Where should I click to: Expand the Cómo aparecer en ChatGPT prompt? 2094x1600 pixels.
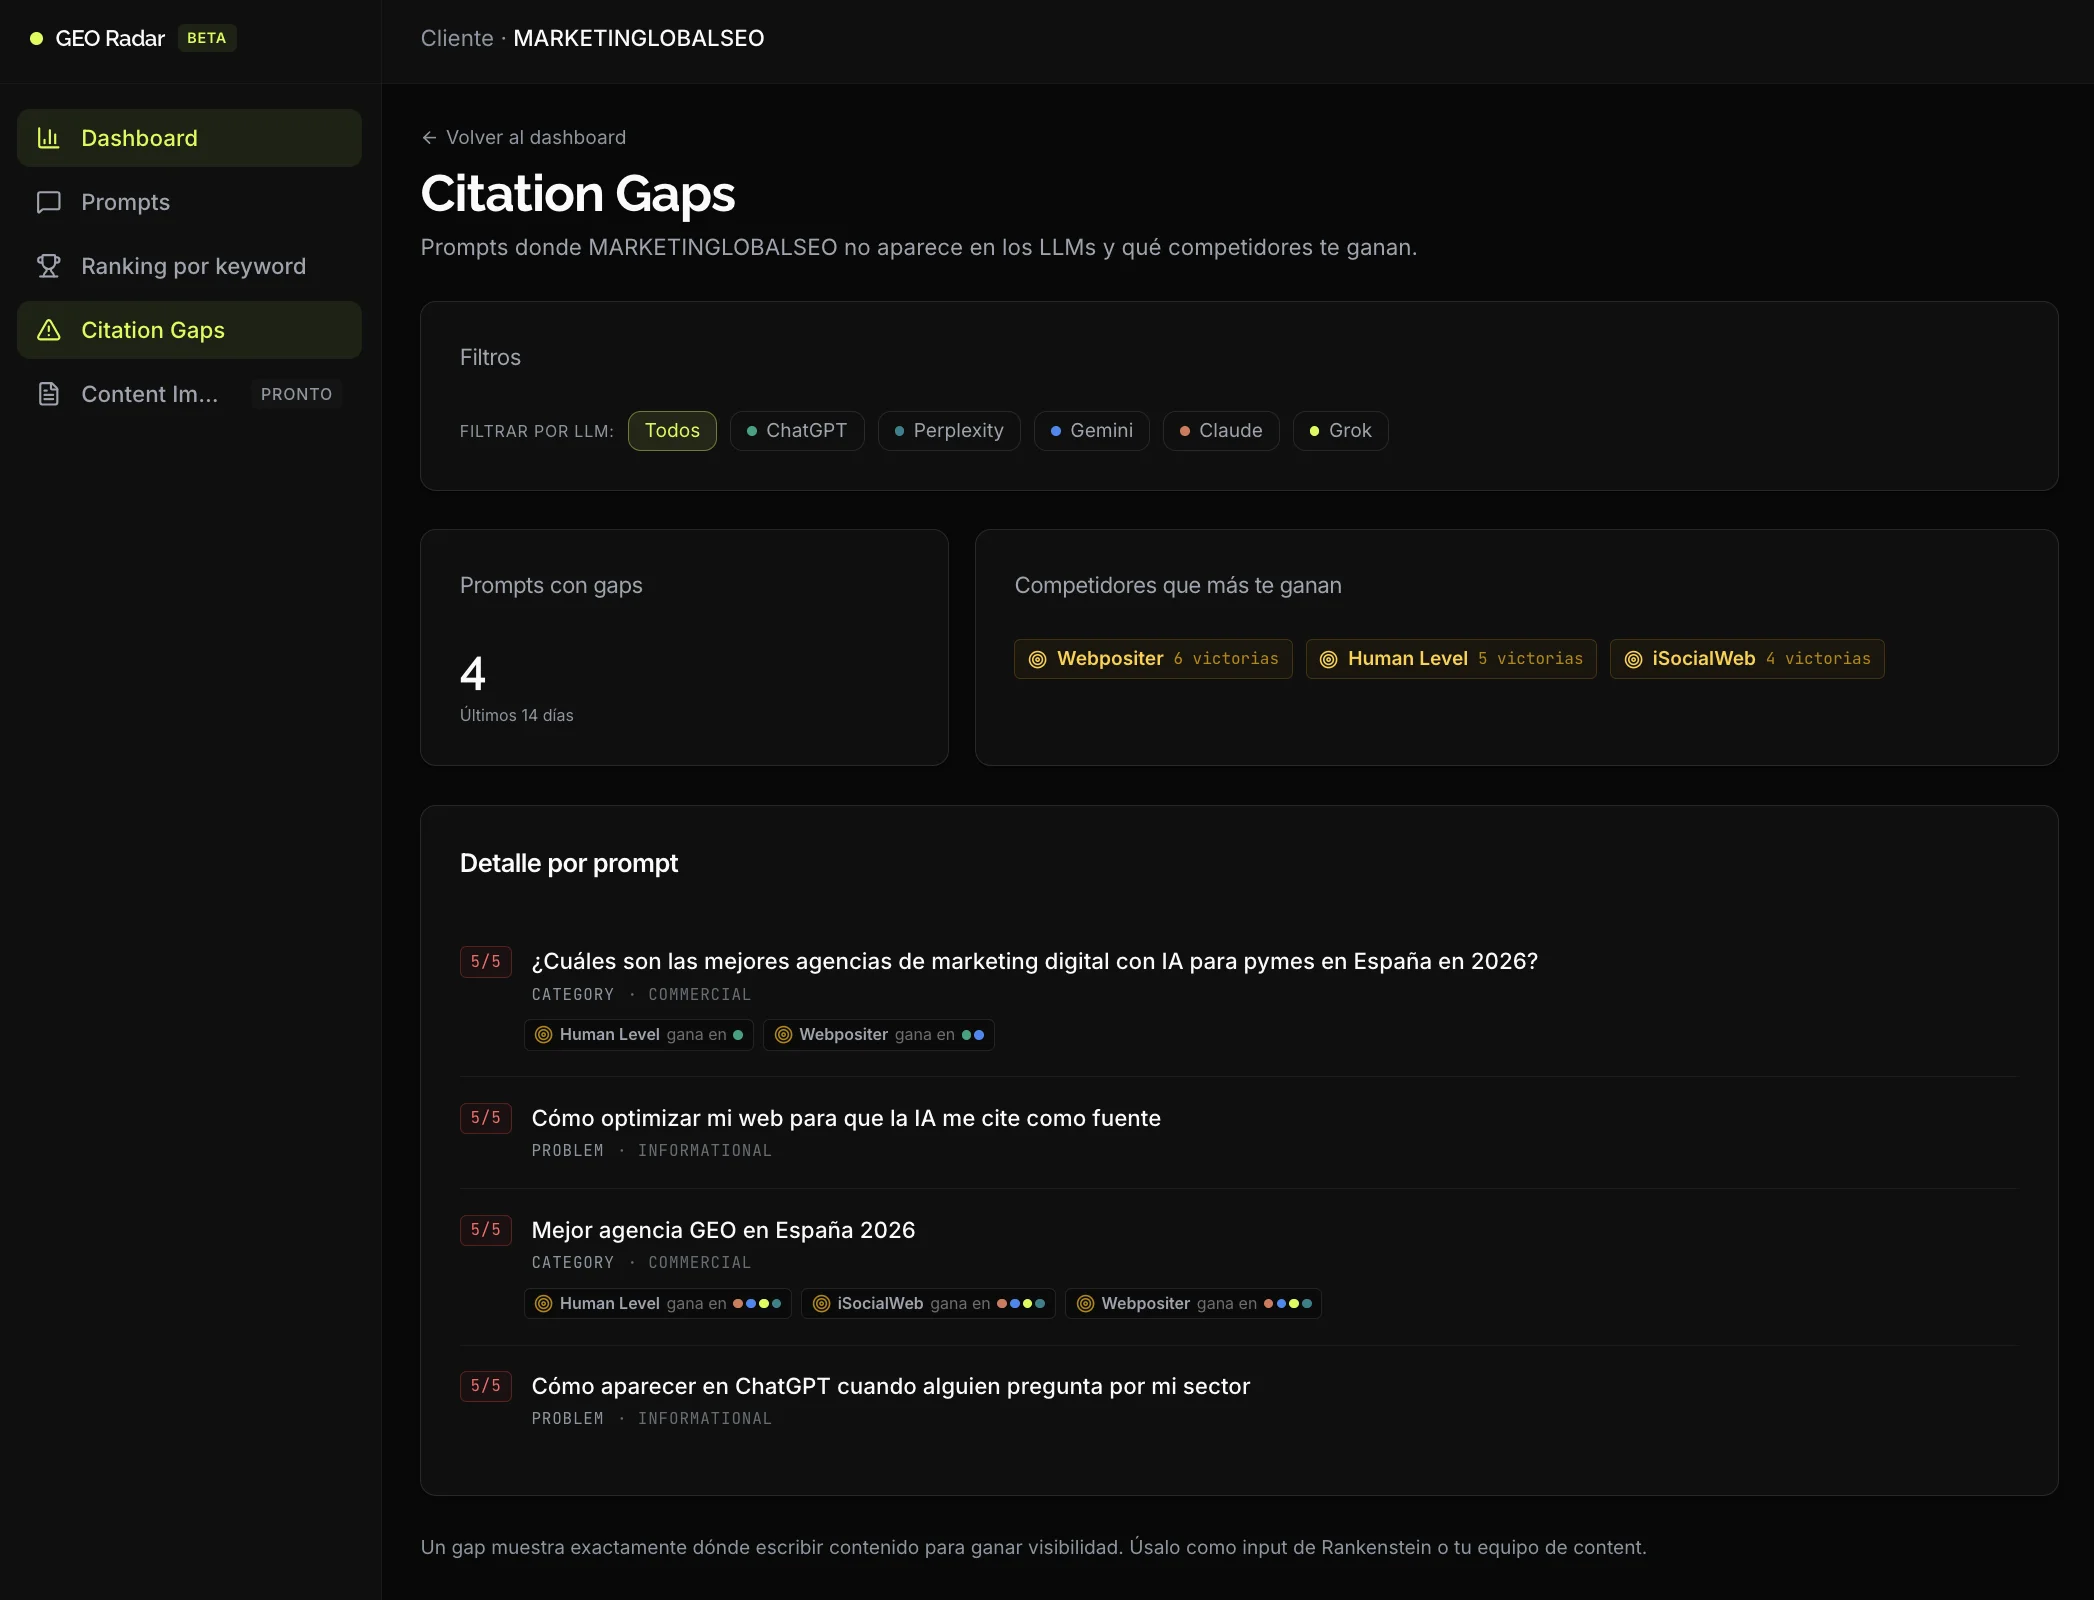pos(890,1386)
